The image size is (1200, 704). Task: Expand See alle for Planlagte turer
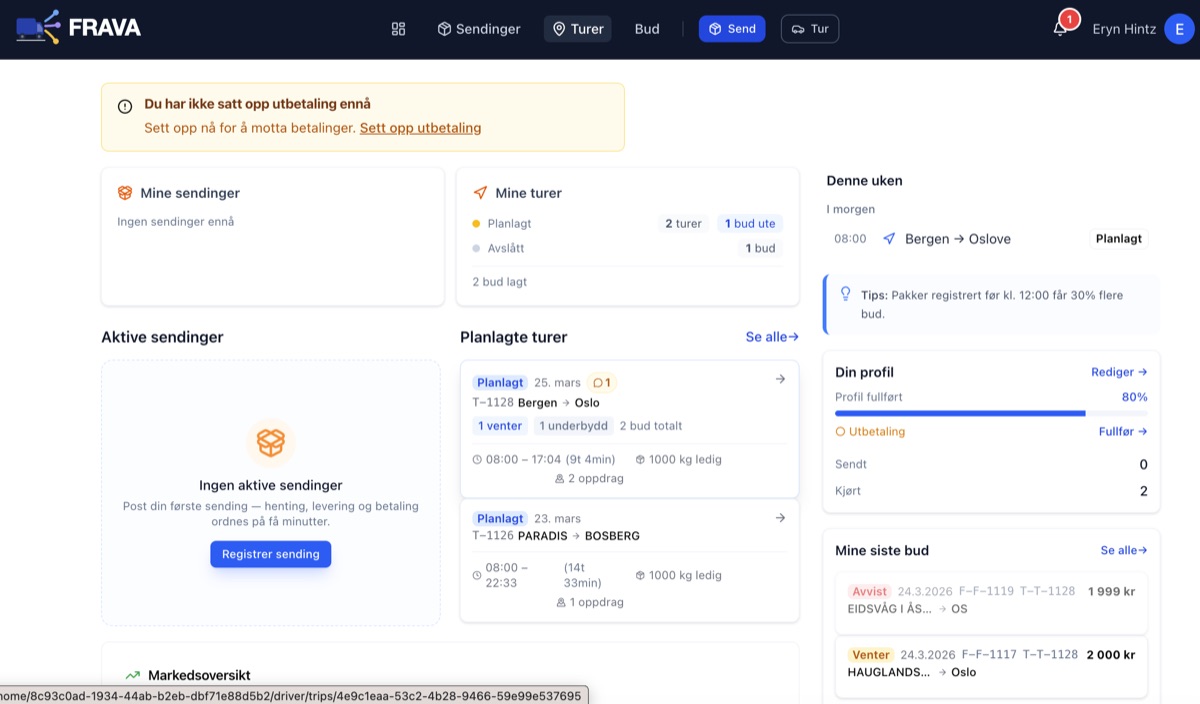click(771, 337)
